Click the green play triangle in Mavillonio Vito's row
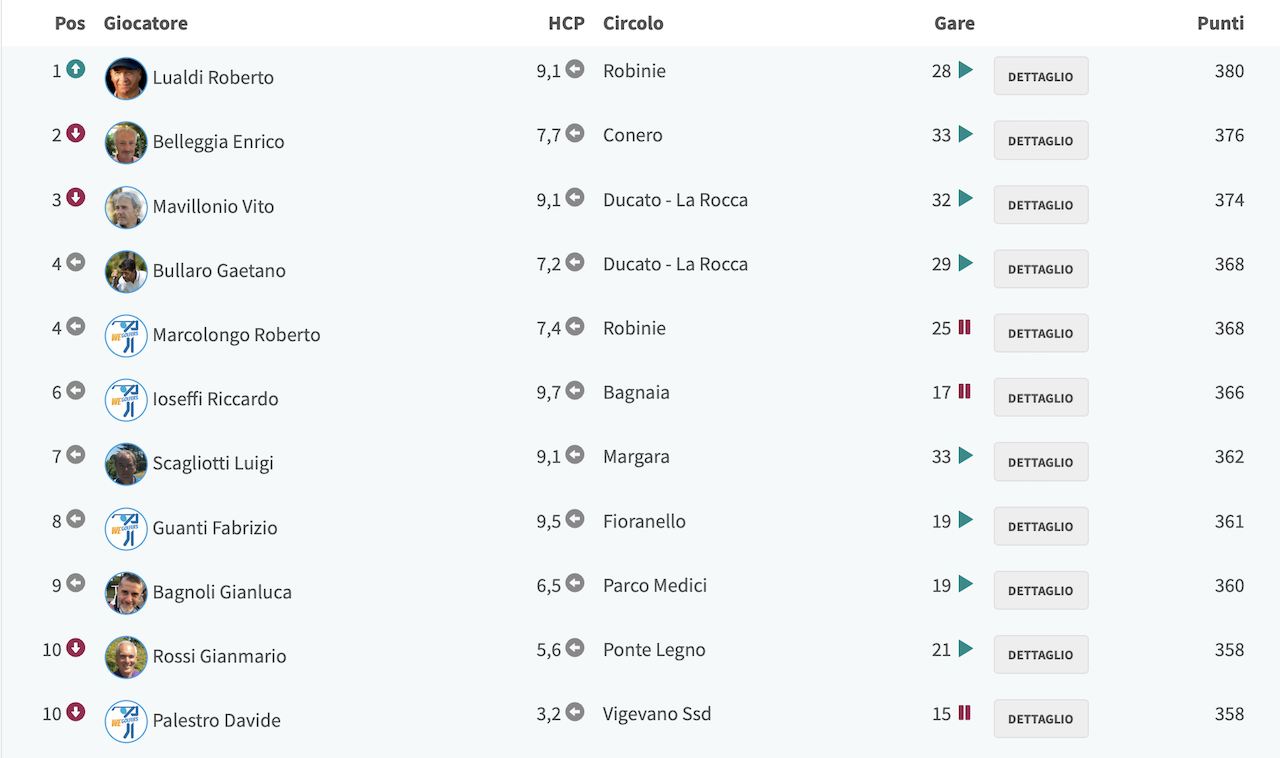 pos(965,198)
